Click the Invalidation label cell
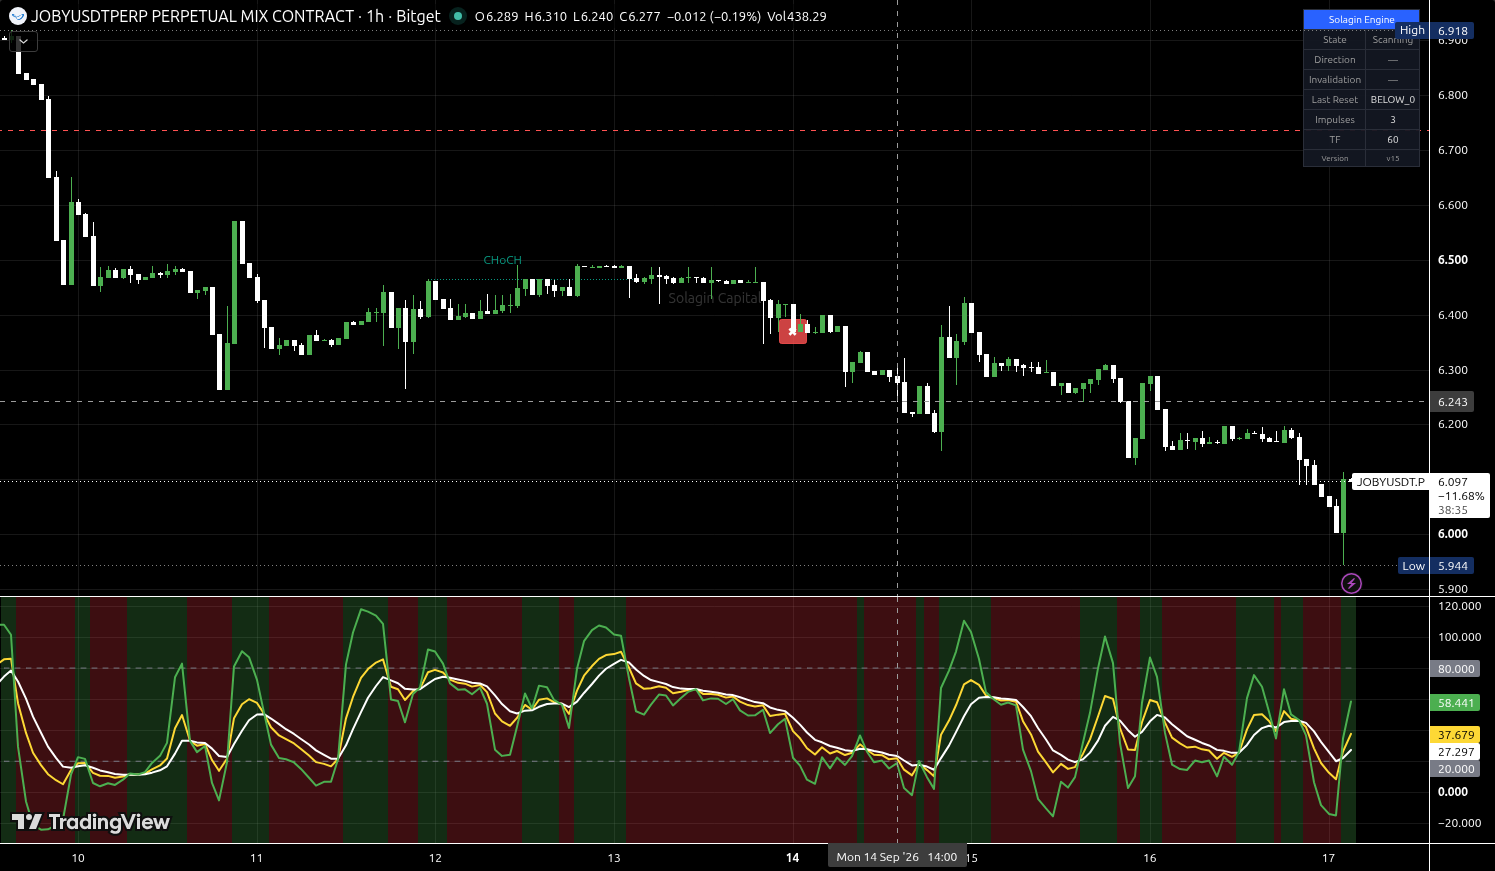Image resolution: width=1495 pixels, height=871 pixels. click(1335, 80)
